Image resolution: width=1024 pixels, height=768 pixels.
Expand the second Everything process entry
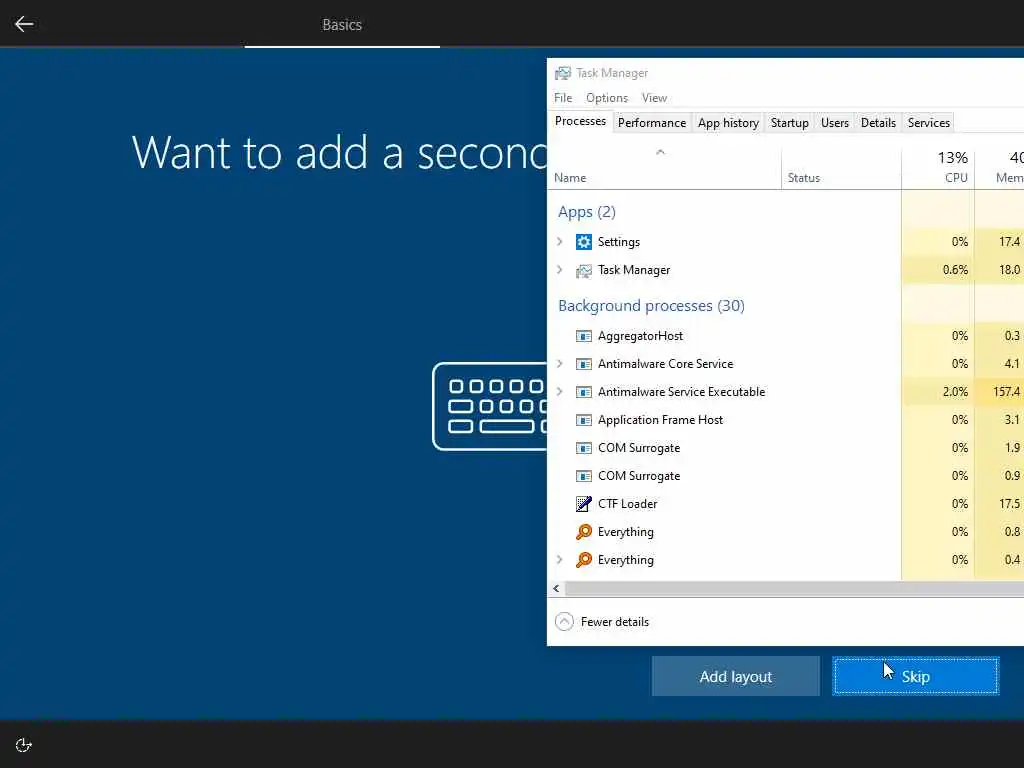(560, 560)
